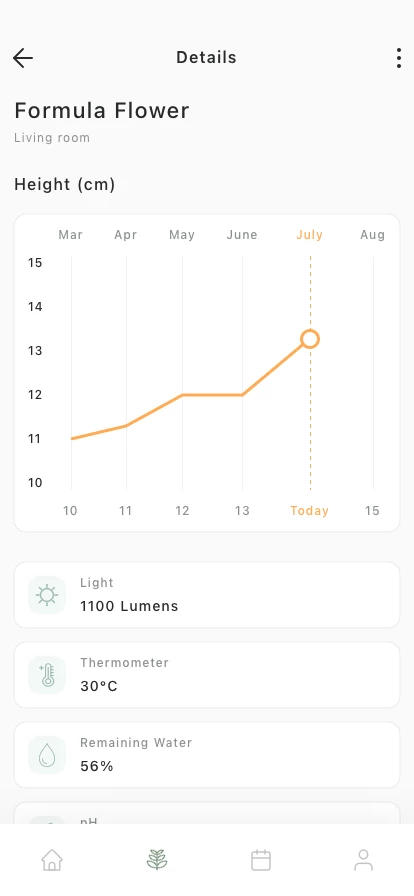This screenshot has height=896, width=414.
Task: Open the profile tab in bottom bar
Action: pos(363,859)
